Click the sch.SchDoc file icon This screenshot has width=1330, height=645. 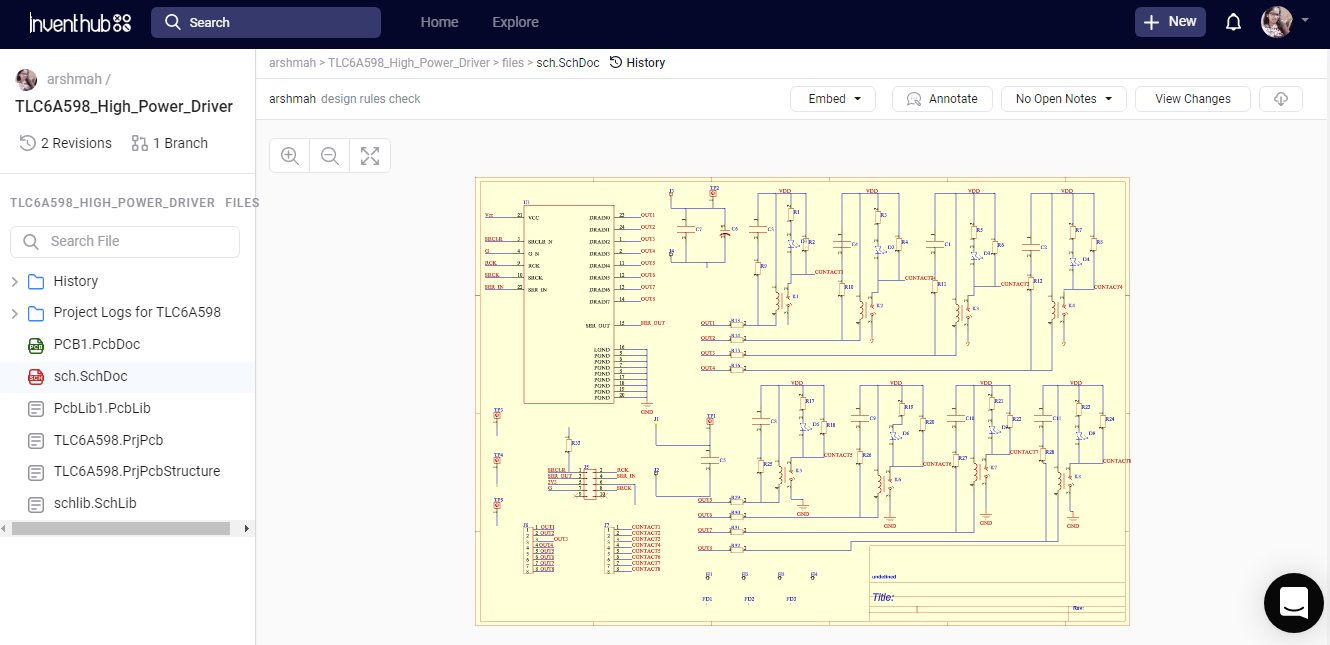[36, 377]
